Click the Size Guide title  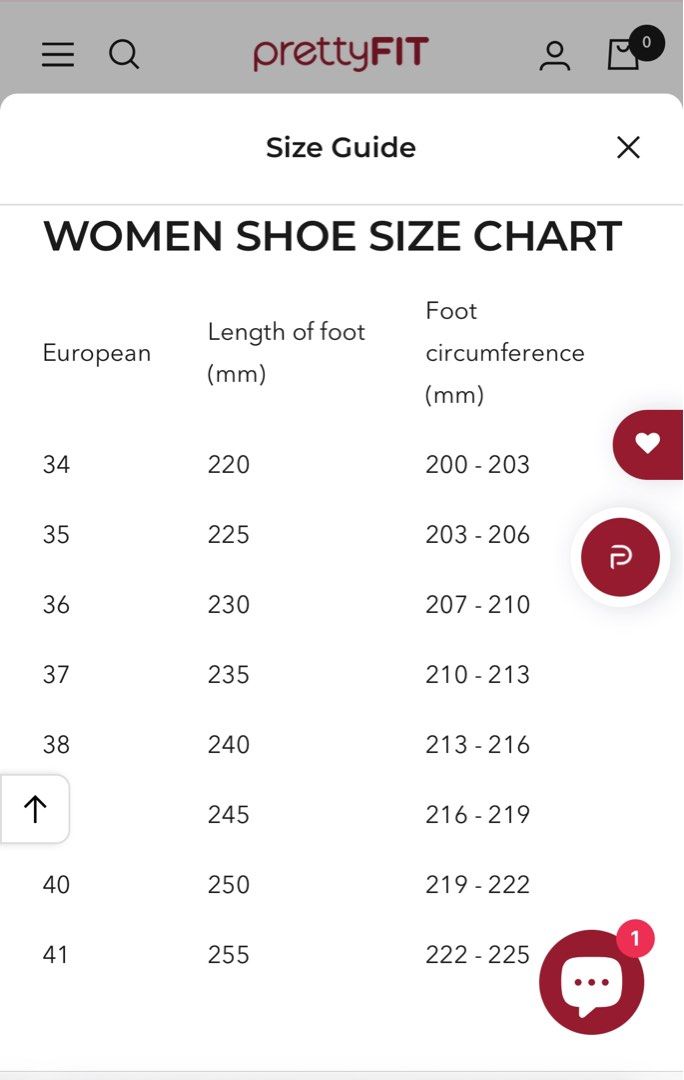341,147
